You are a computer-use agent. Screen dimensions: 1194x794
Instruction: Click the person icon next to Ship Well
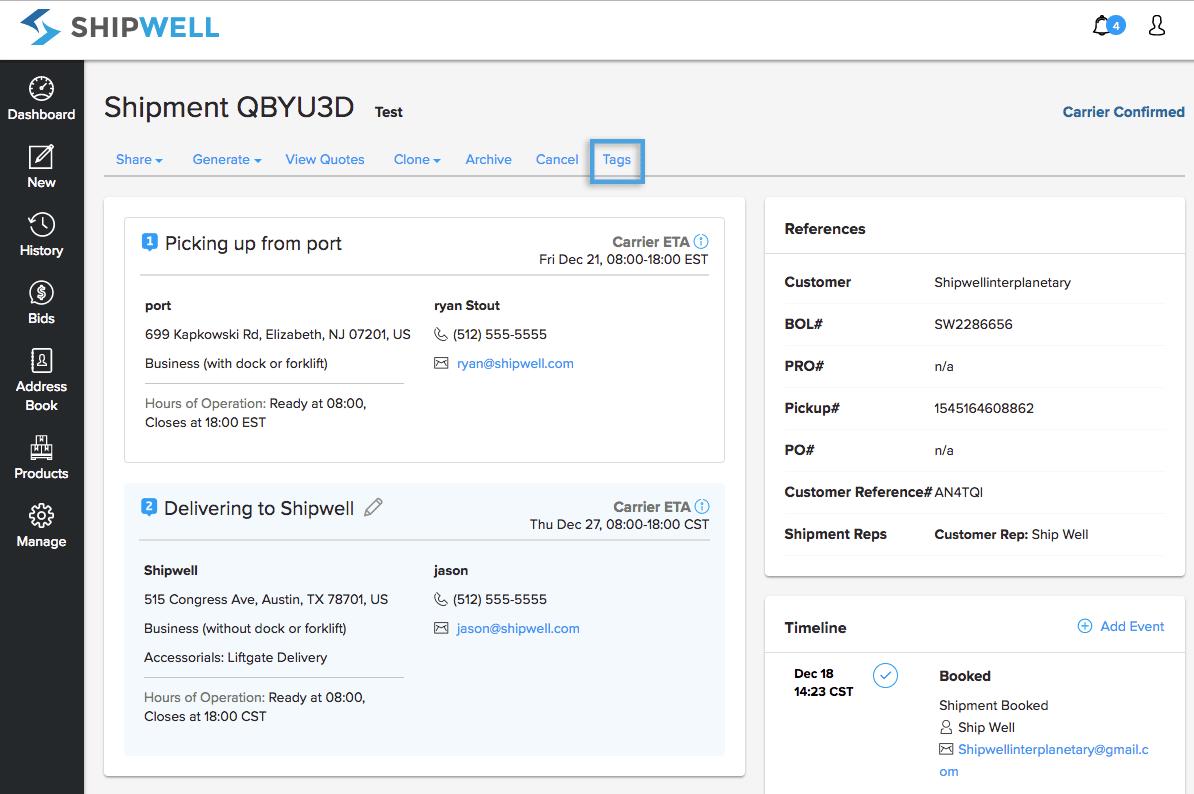[946, 727]
